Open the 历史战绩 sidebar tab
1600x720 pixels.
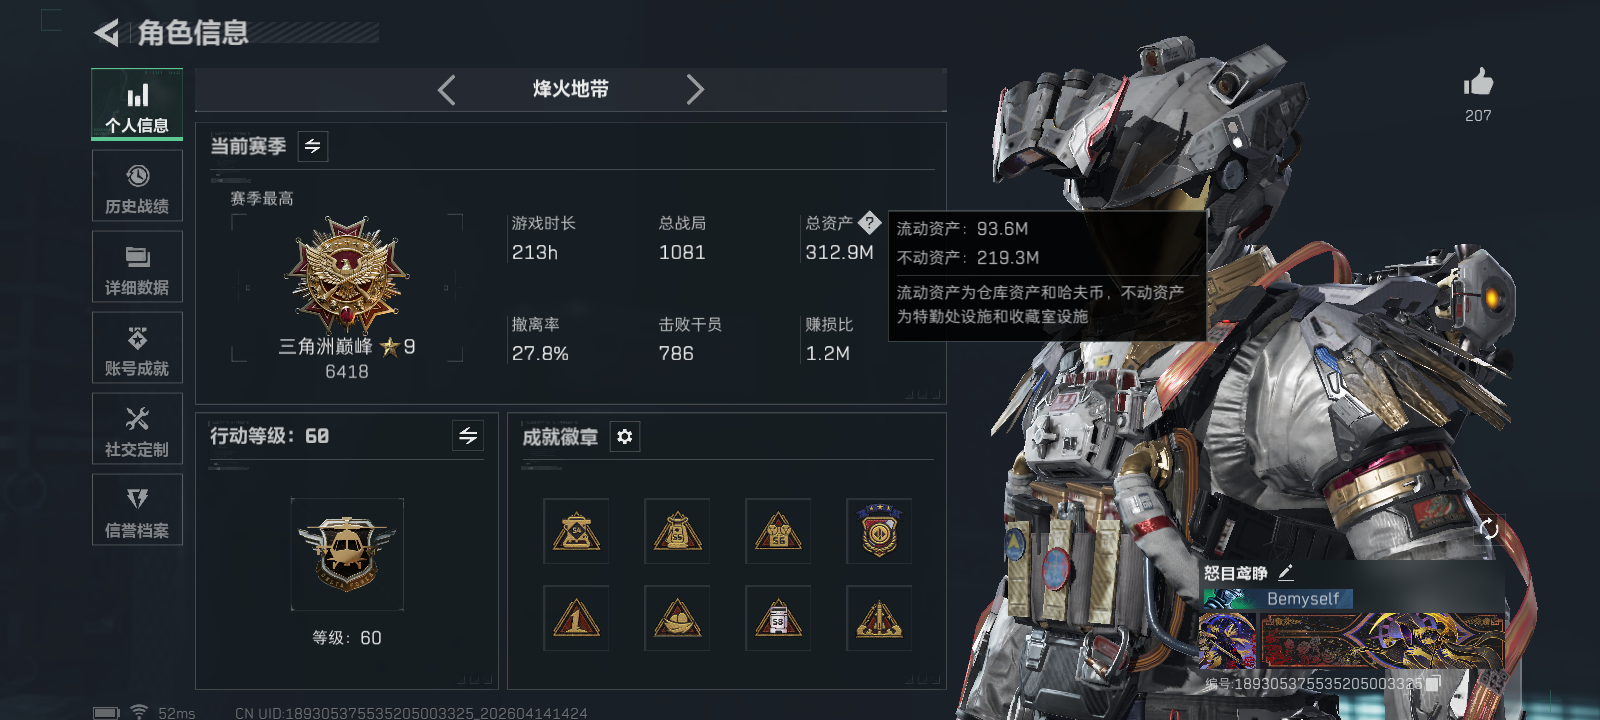pos(137,186)
